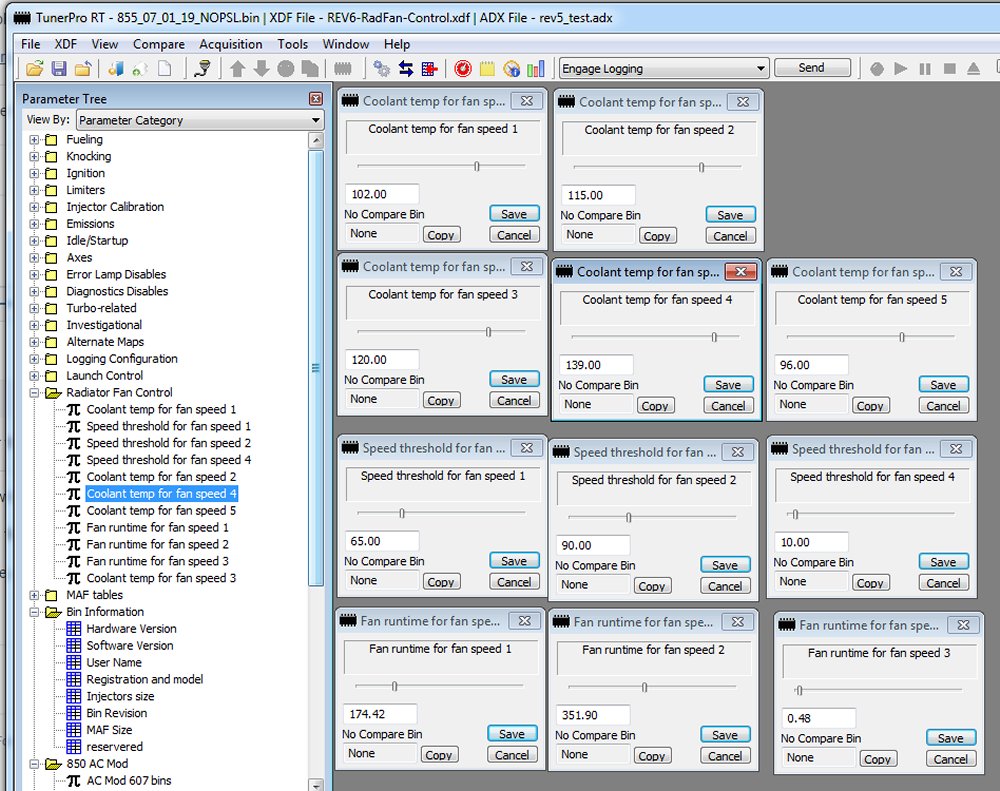Screen dimensions: 1000x791
Task: Click the Hardware Version table icon
Action: point(74,628)
